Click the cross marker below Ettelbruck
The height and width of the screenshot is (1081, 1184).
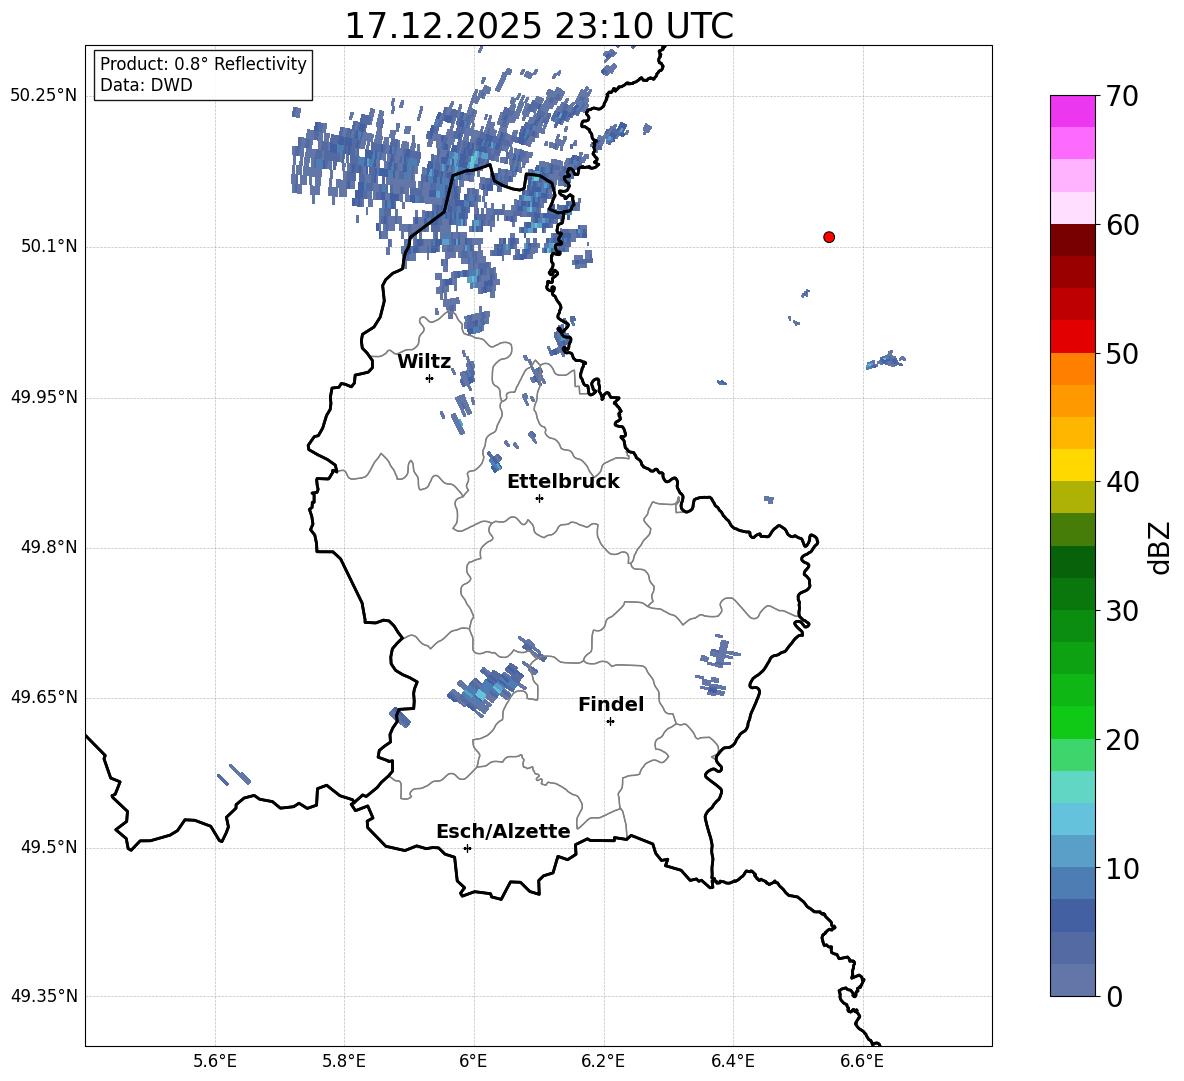pyautogui.click(x=539, y=498)
